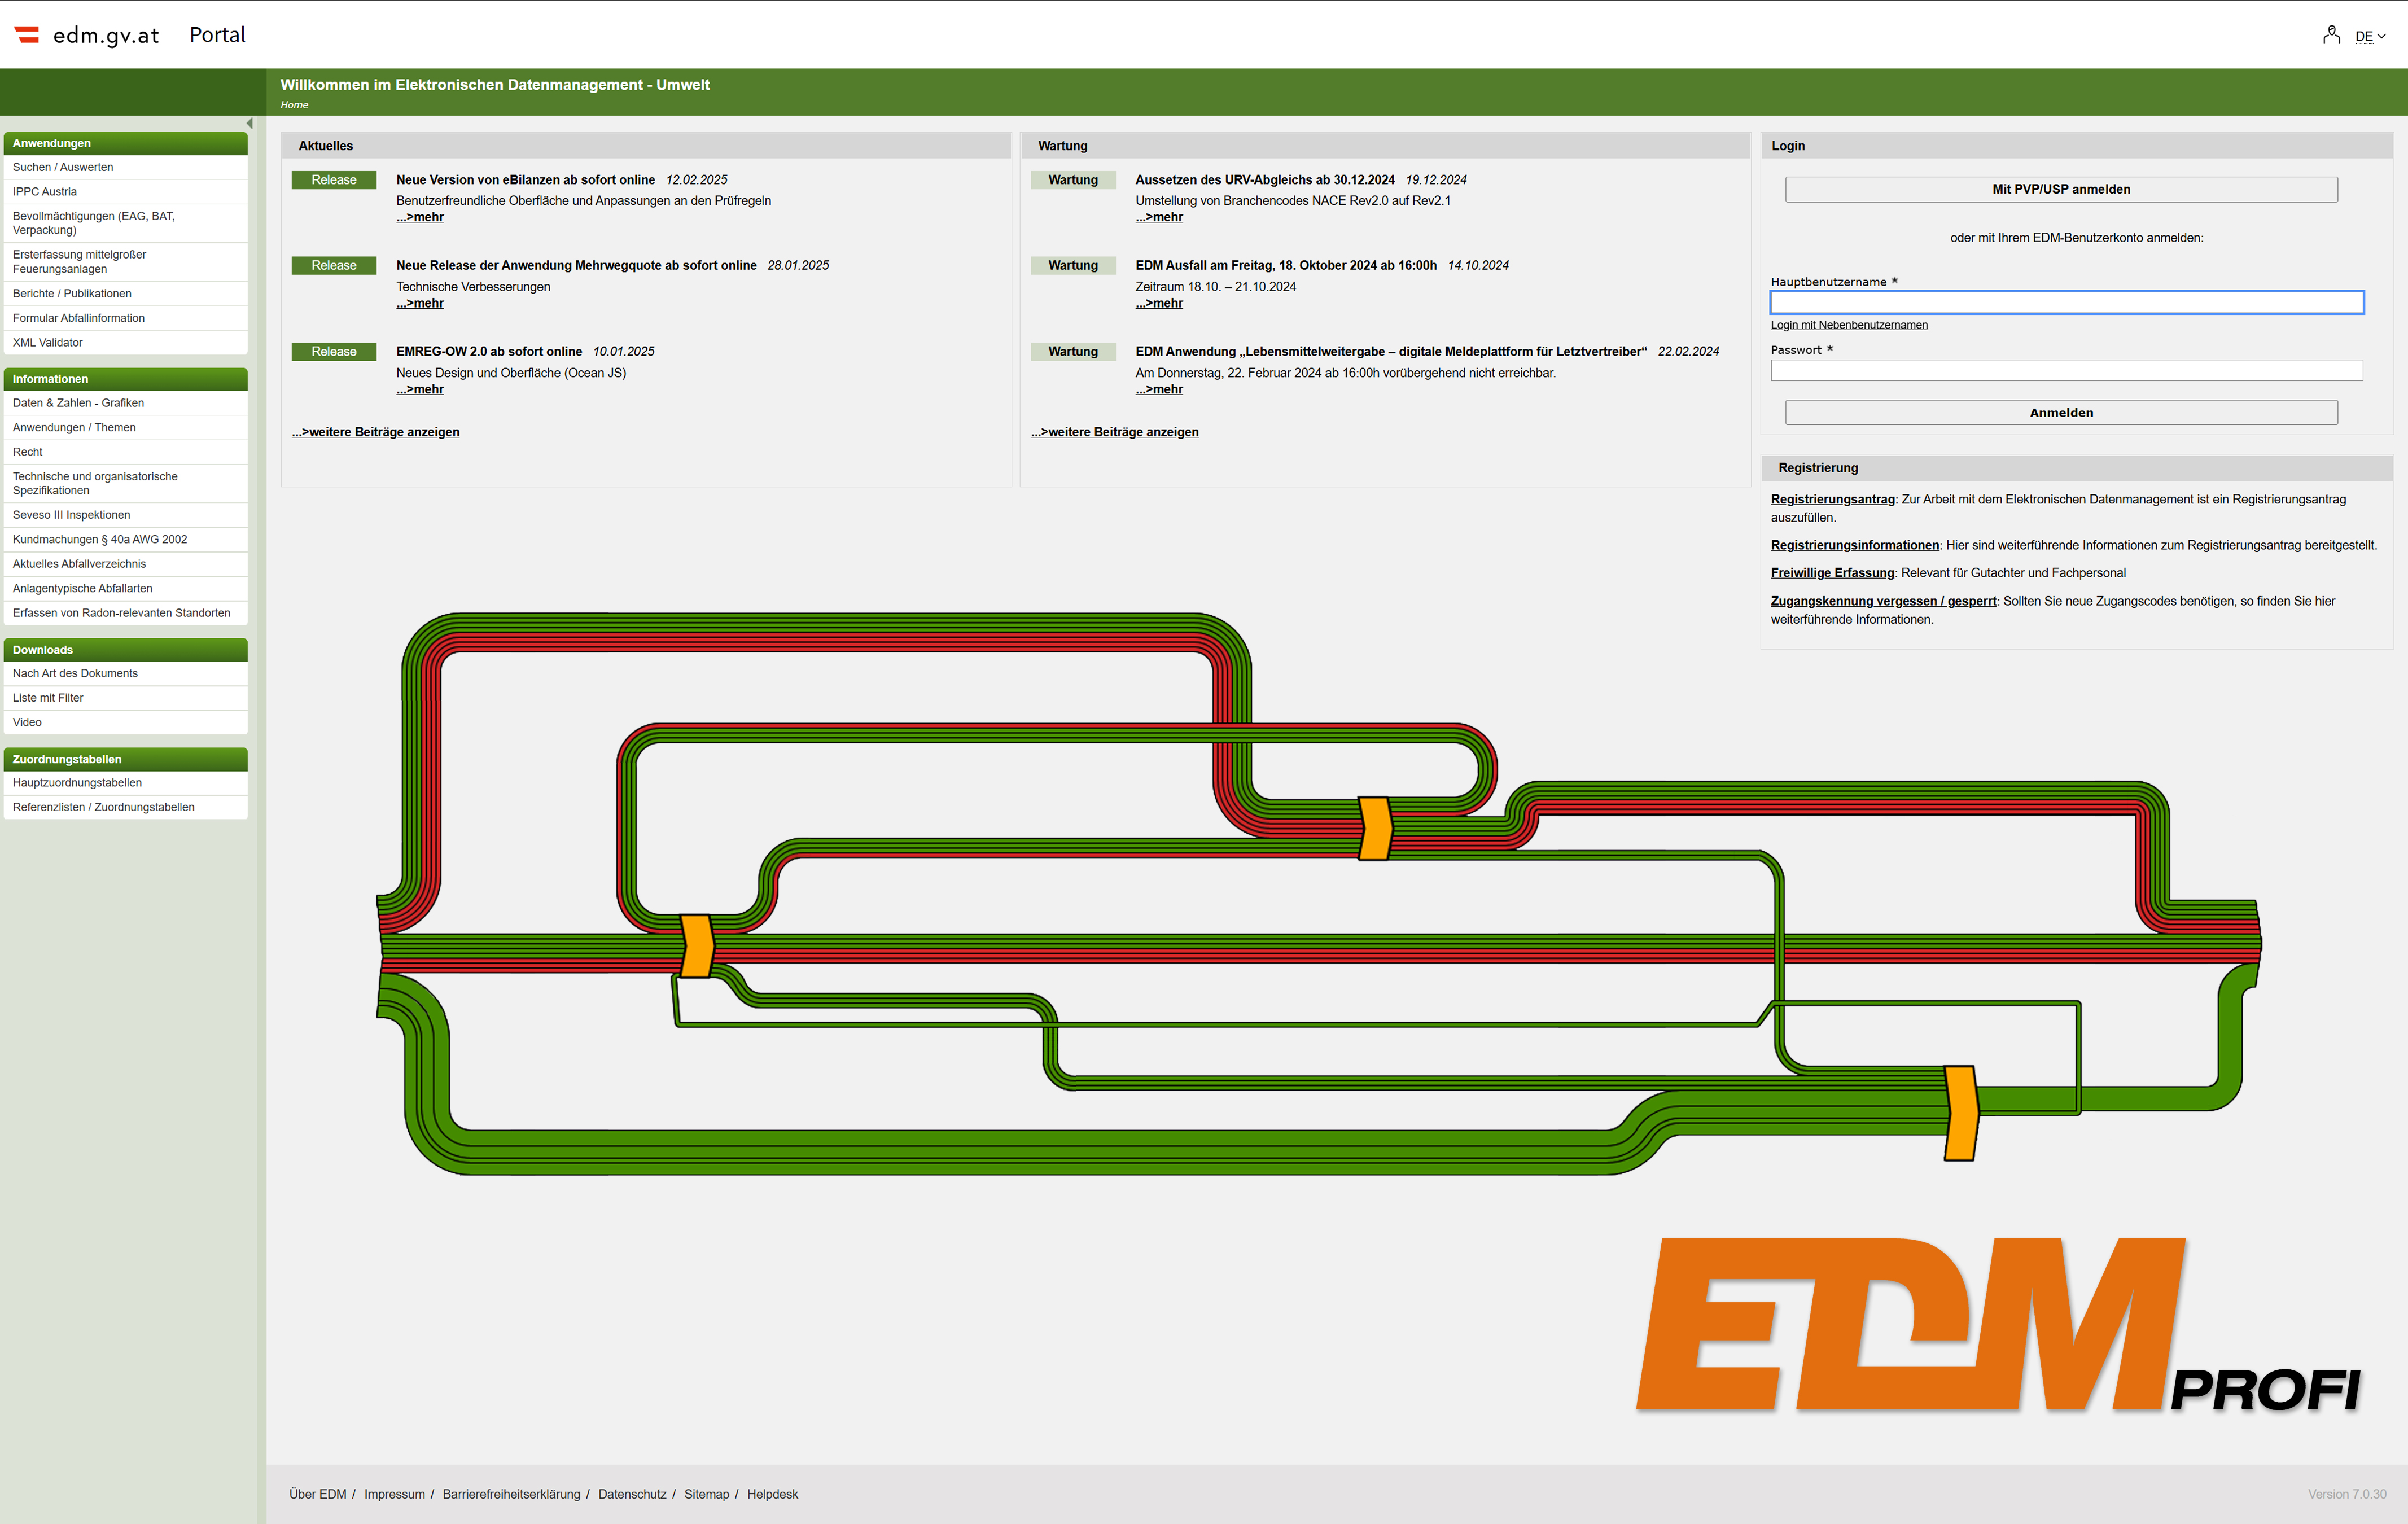Click mehr under Lebensmittelweitergabe notice

(x=1159, y=389)
